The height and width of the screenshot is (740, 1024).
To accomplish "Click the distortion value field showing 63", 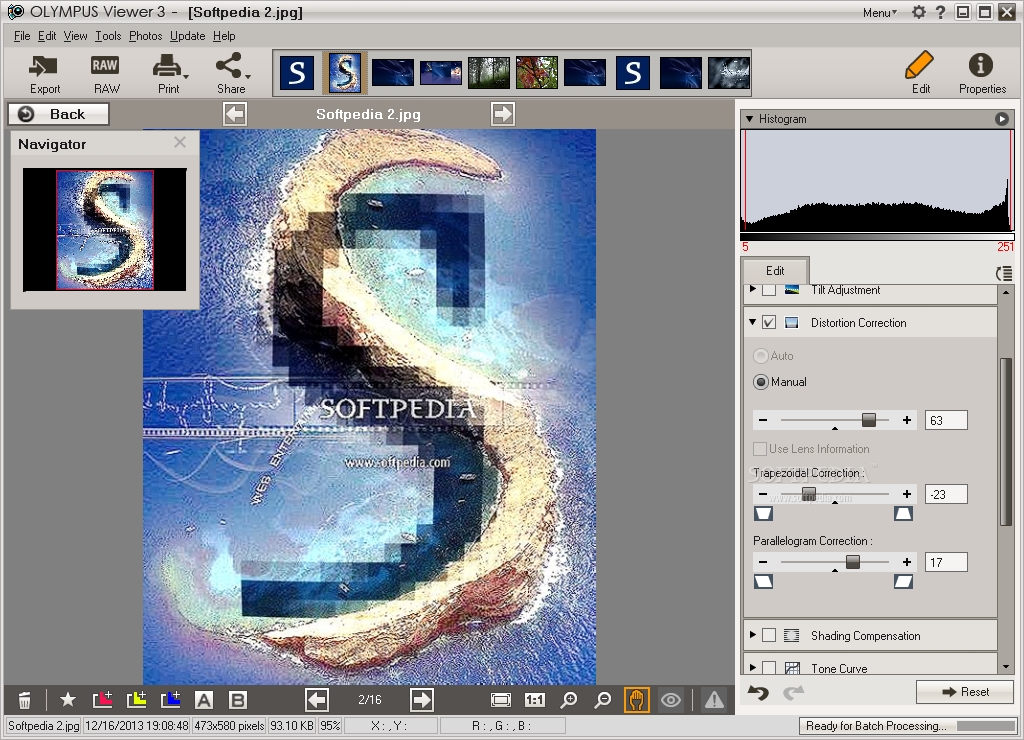I will click(946, 421).
